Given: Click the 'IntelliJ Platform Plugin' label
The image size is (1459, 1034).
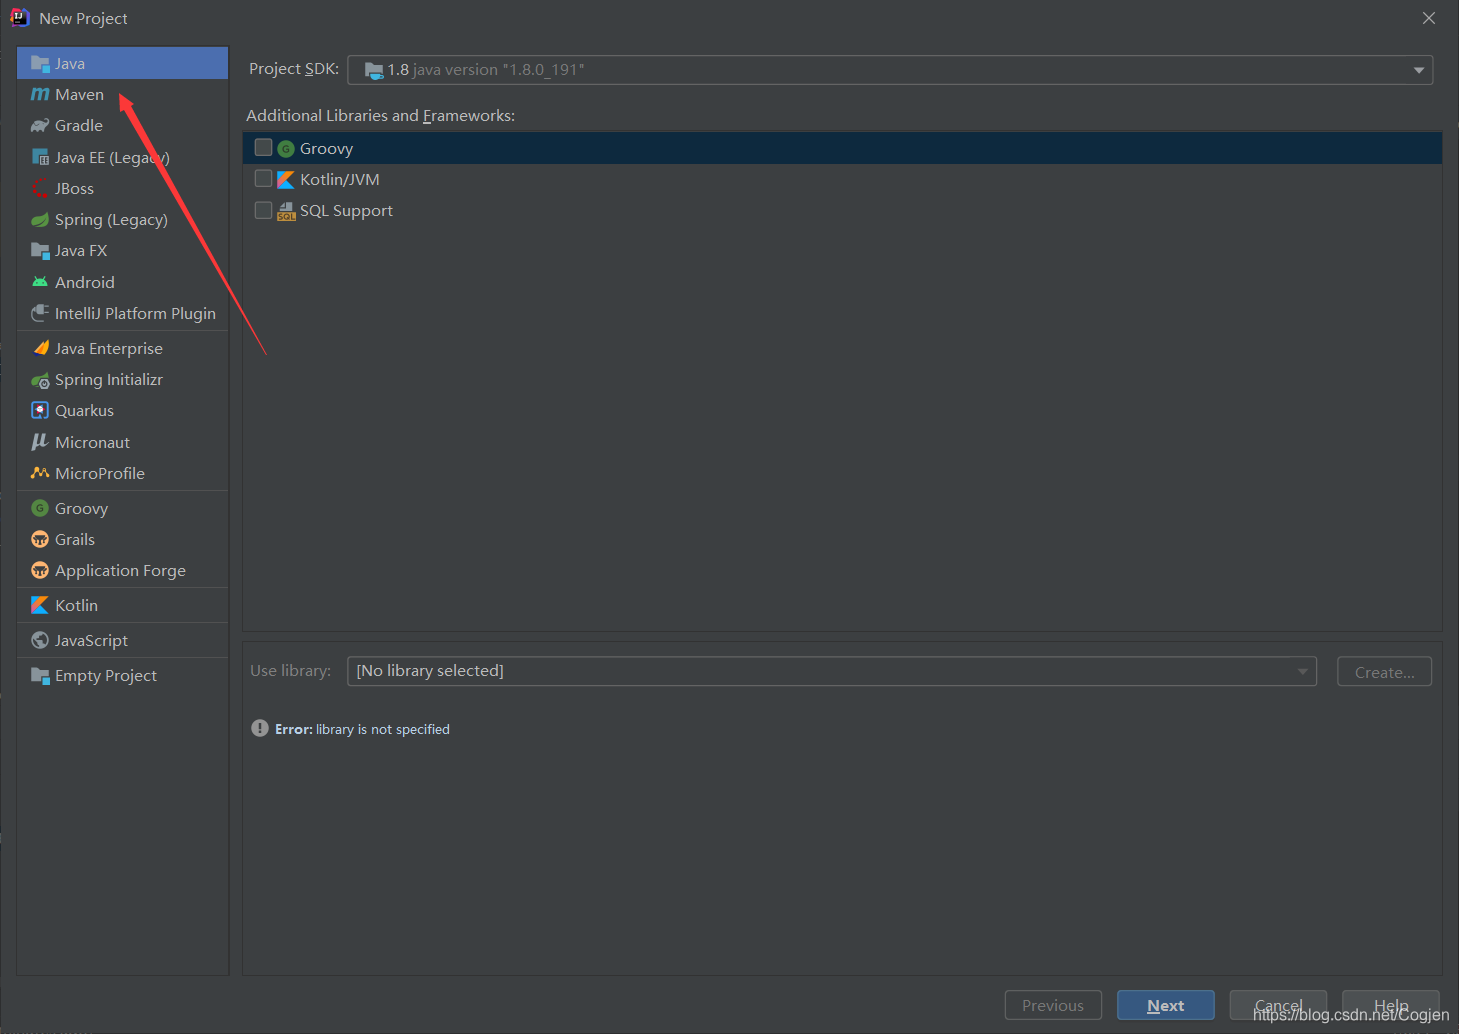Looking at the screenshot, I should click(x=135, y=314).
